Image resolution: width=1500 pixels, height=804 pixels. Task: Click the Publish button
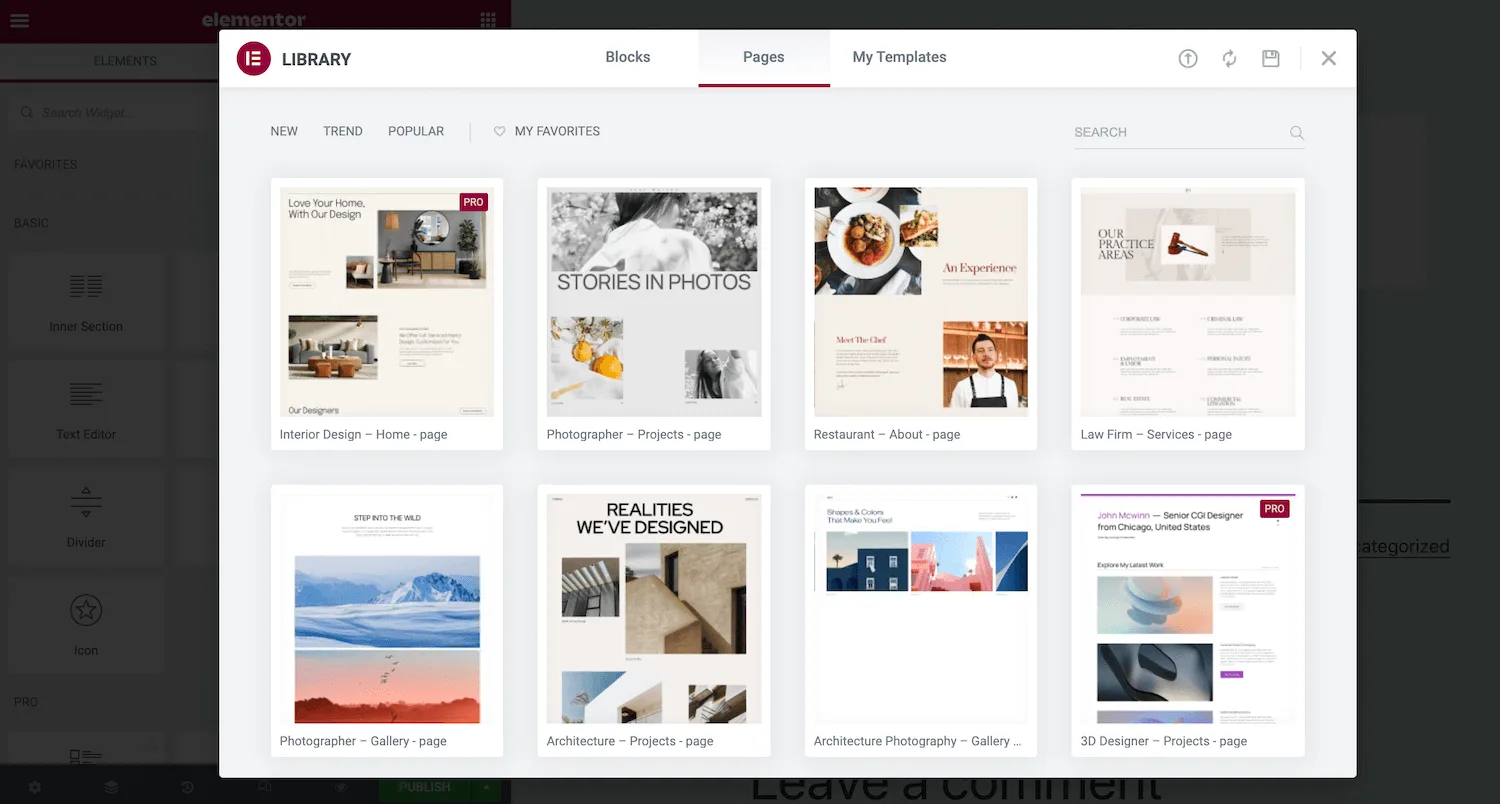(424, 787)
